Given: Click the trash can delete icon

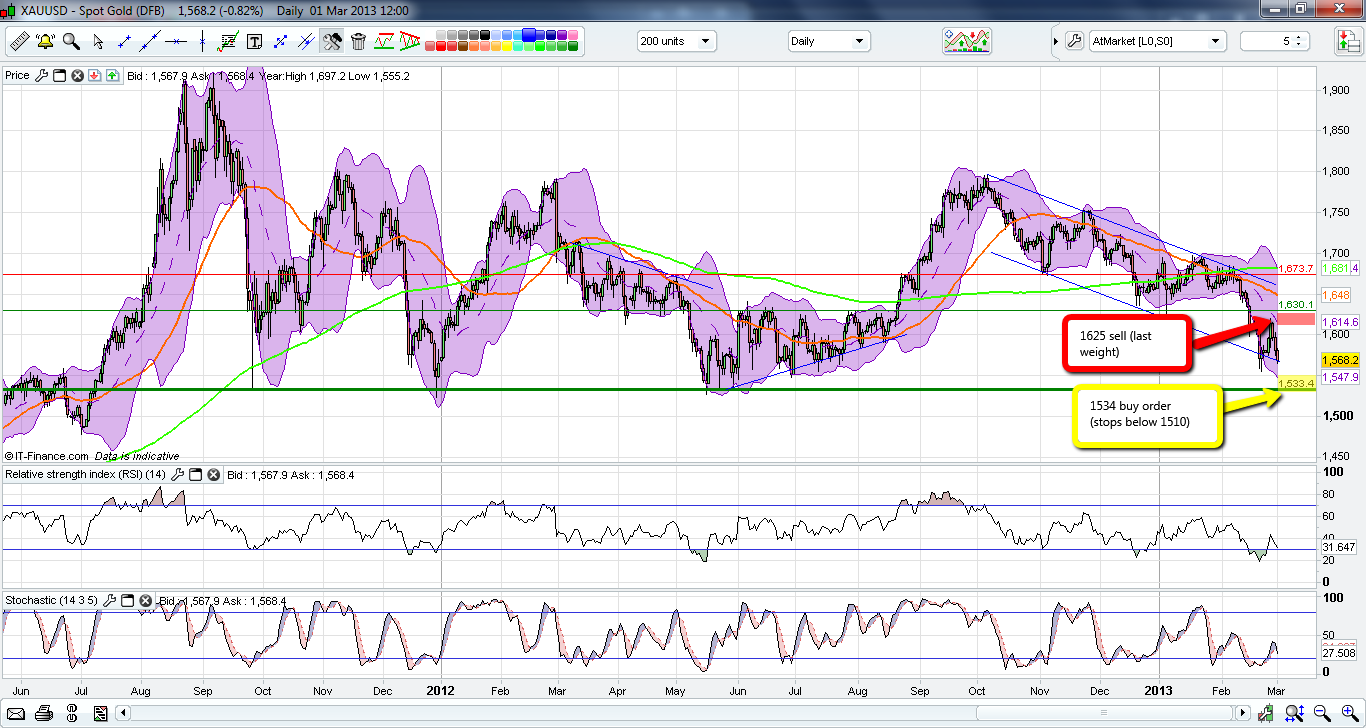Looking at the screenshot, I should [x=358, y=41].
